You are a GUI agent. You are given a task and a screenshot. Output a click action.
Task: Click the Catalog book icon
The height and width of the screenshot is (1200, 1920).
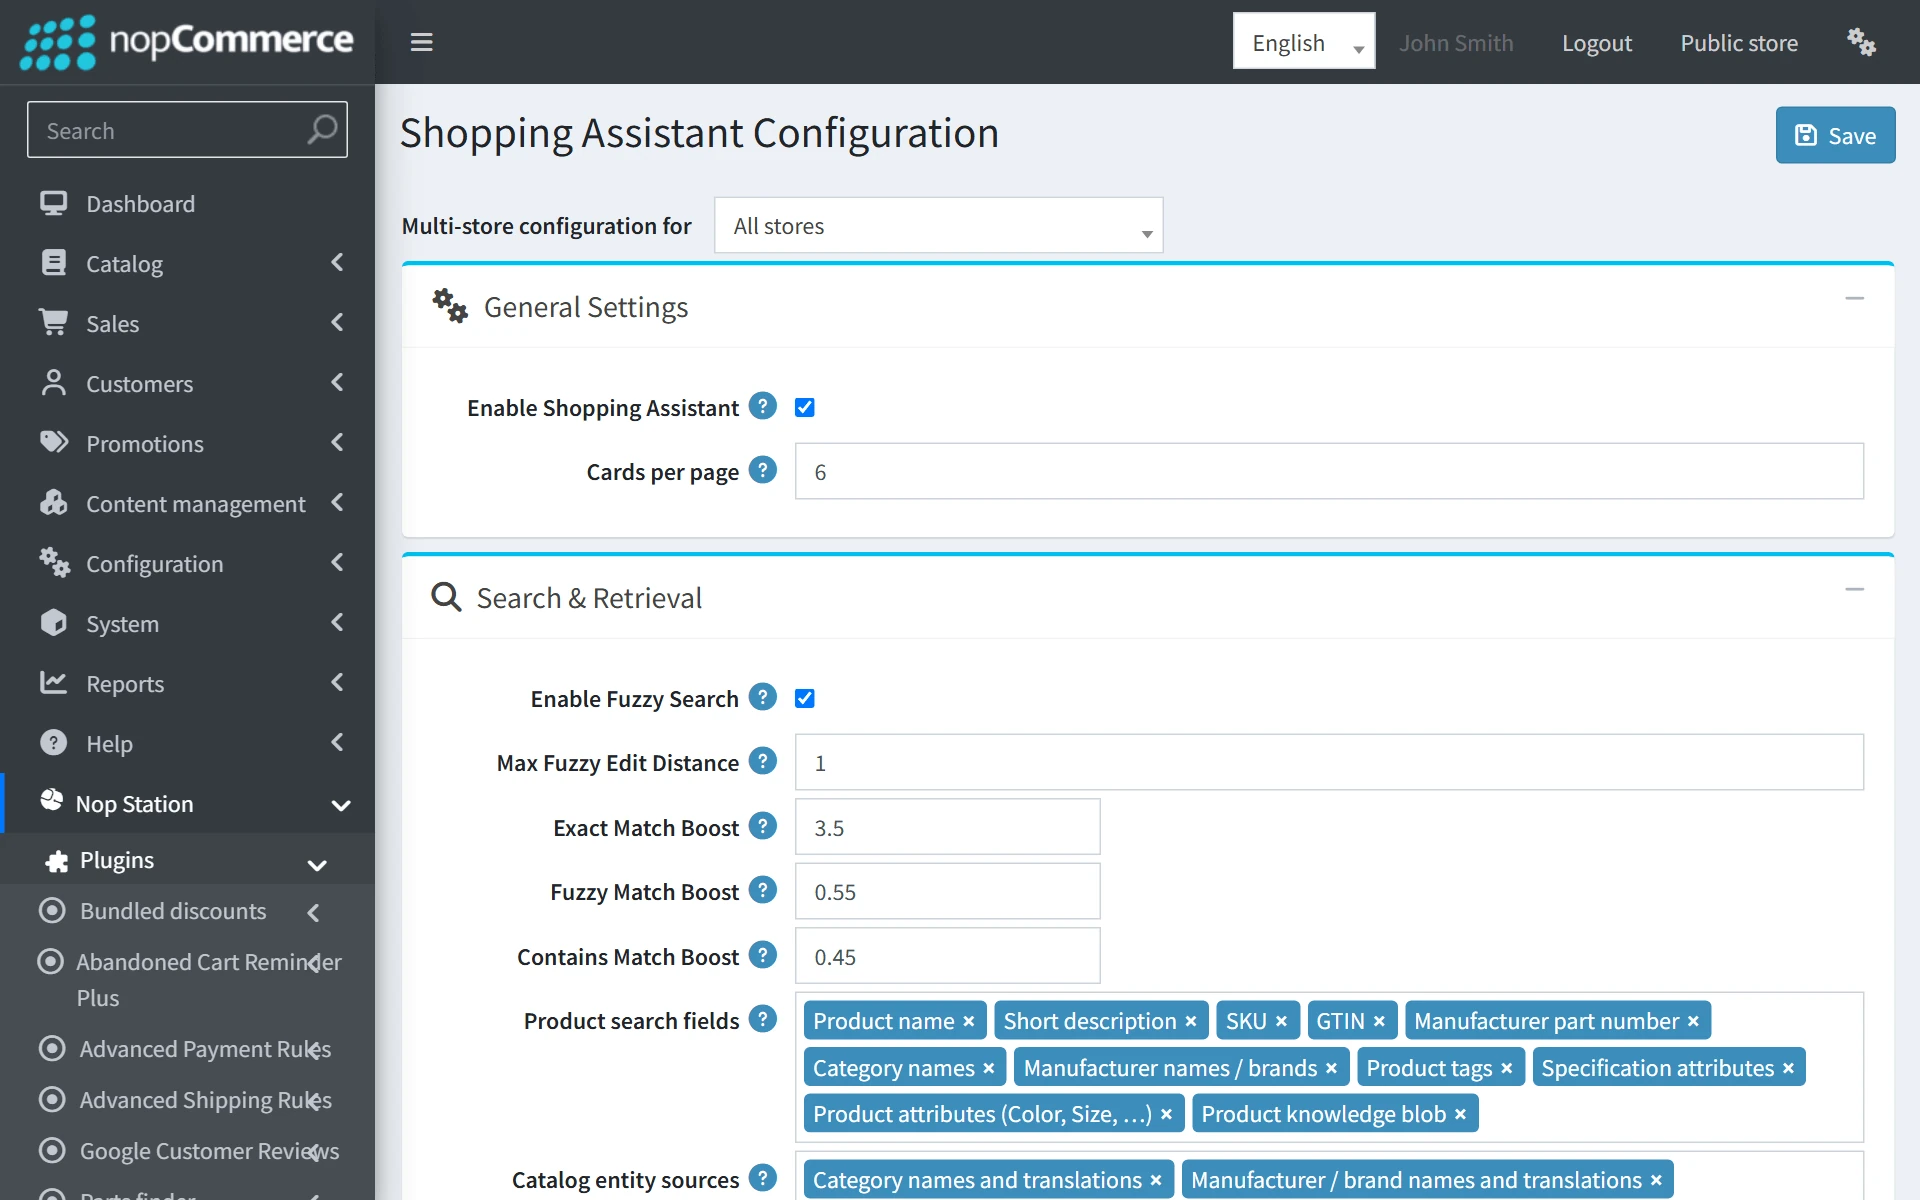point(53,263)
